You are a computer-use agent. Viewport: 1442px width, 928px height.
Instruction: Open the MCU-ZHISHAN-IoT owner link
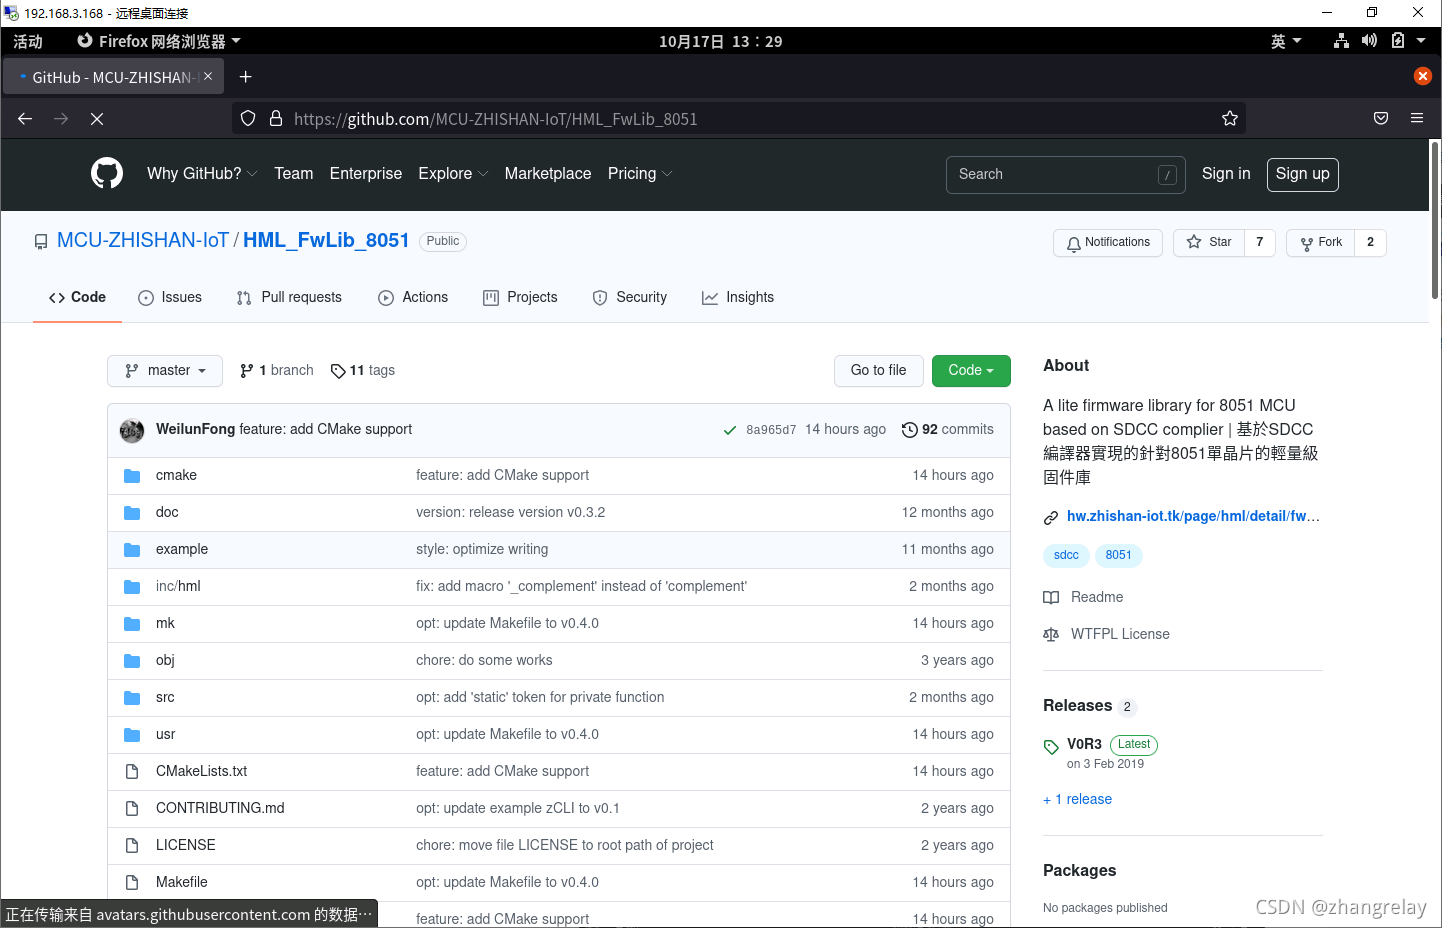pyautogui.click(x=143, y=240)
